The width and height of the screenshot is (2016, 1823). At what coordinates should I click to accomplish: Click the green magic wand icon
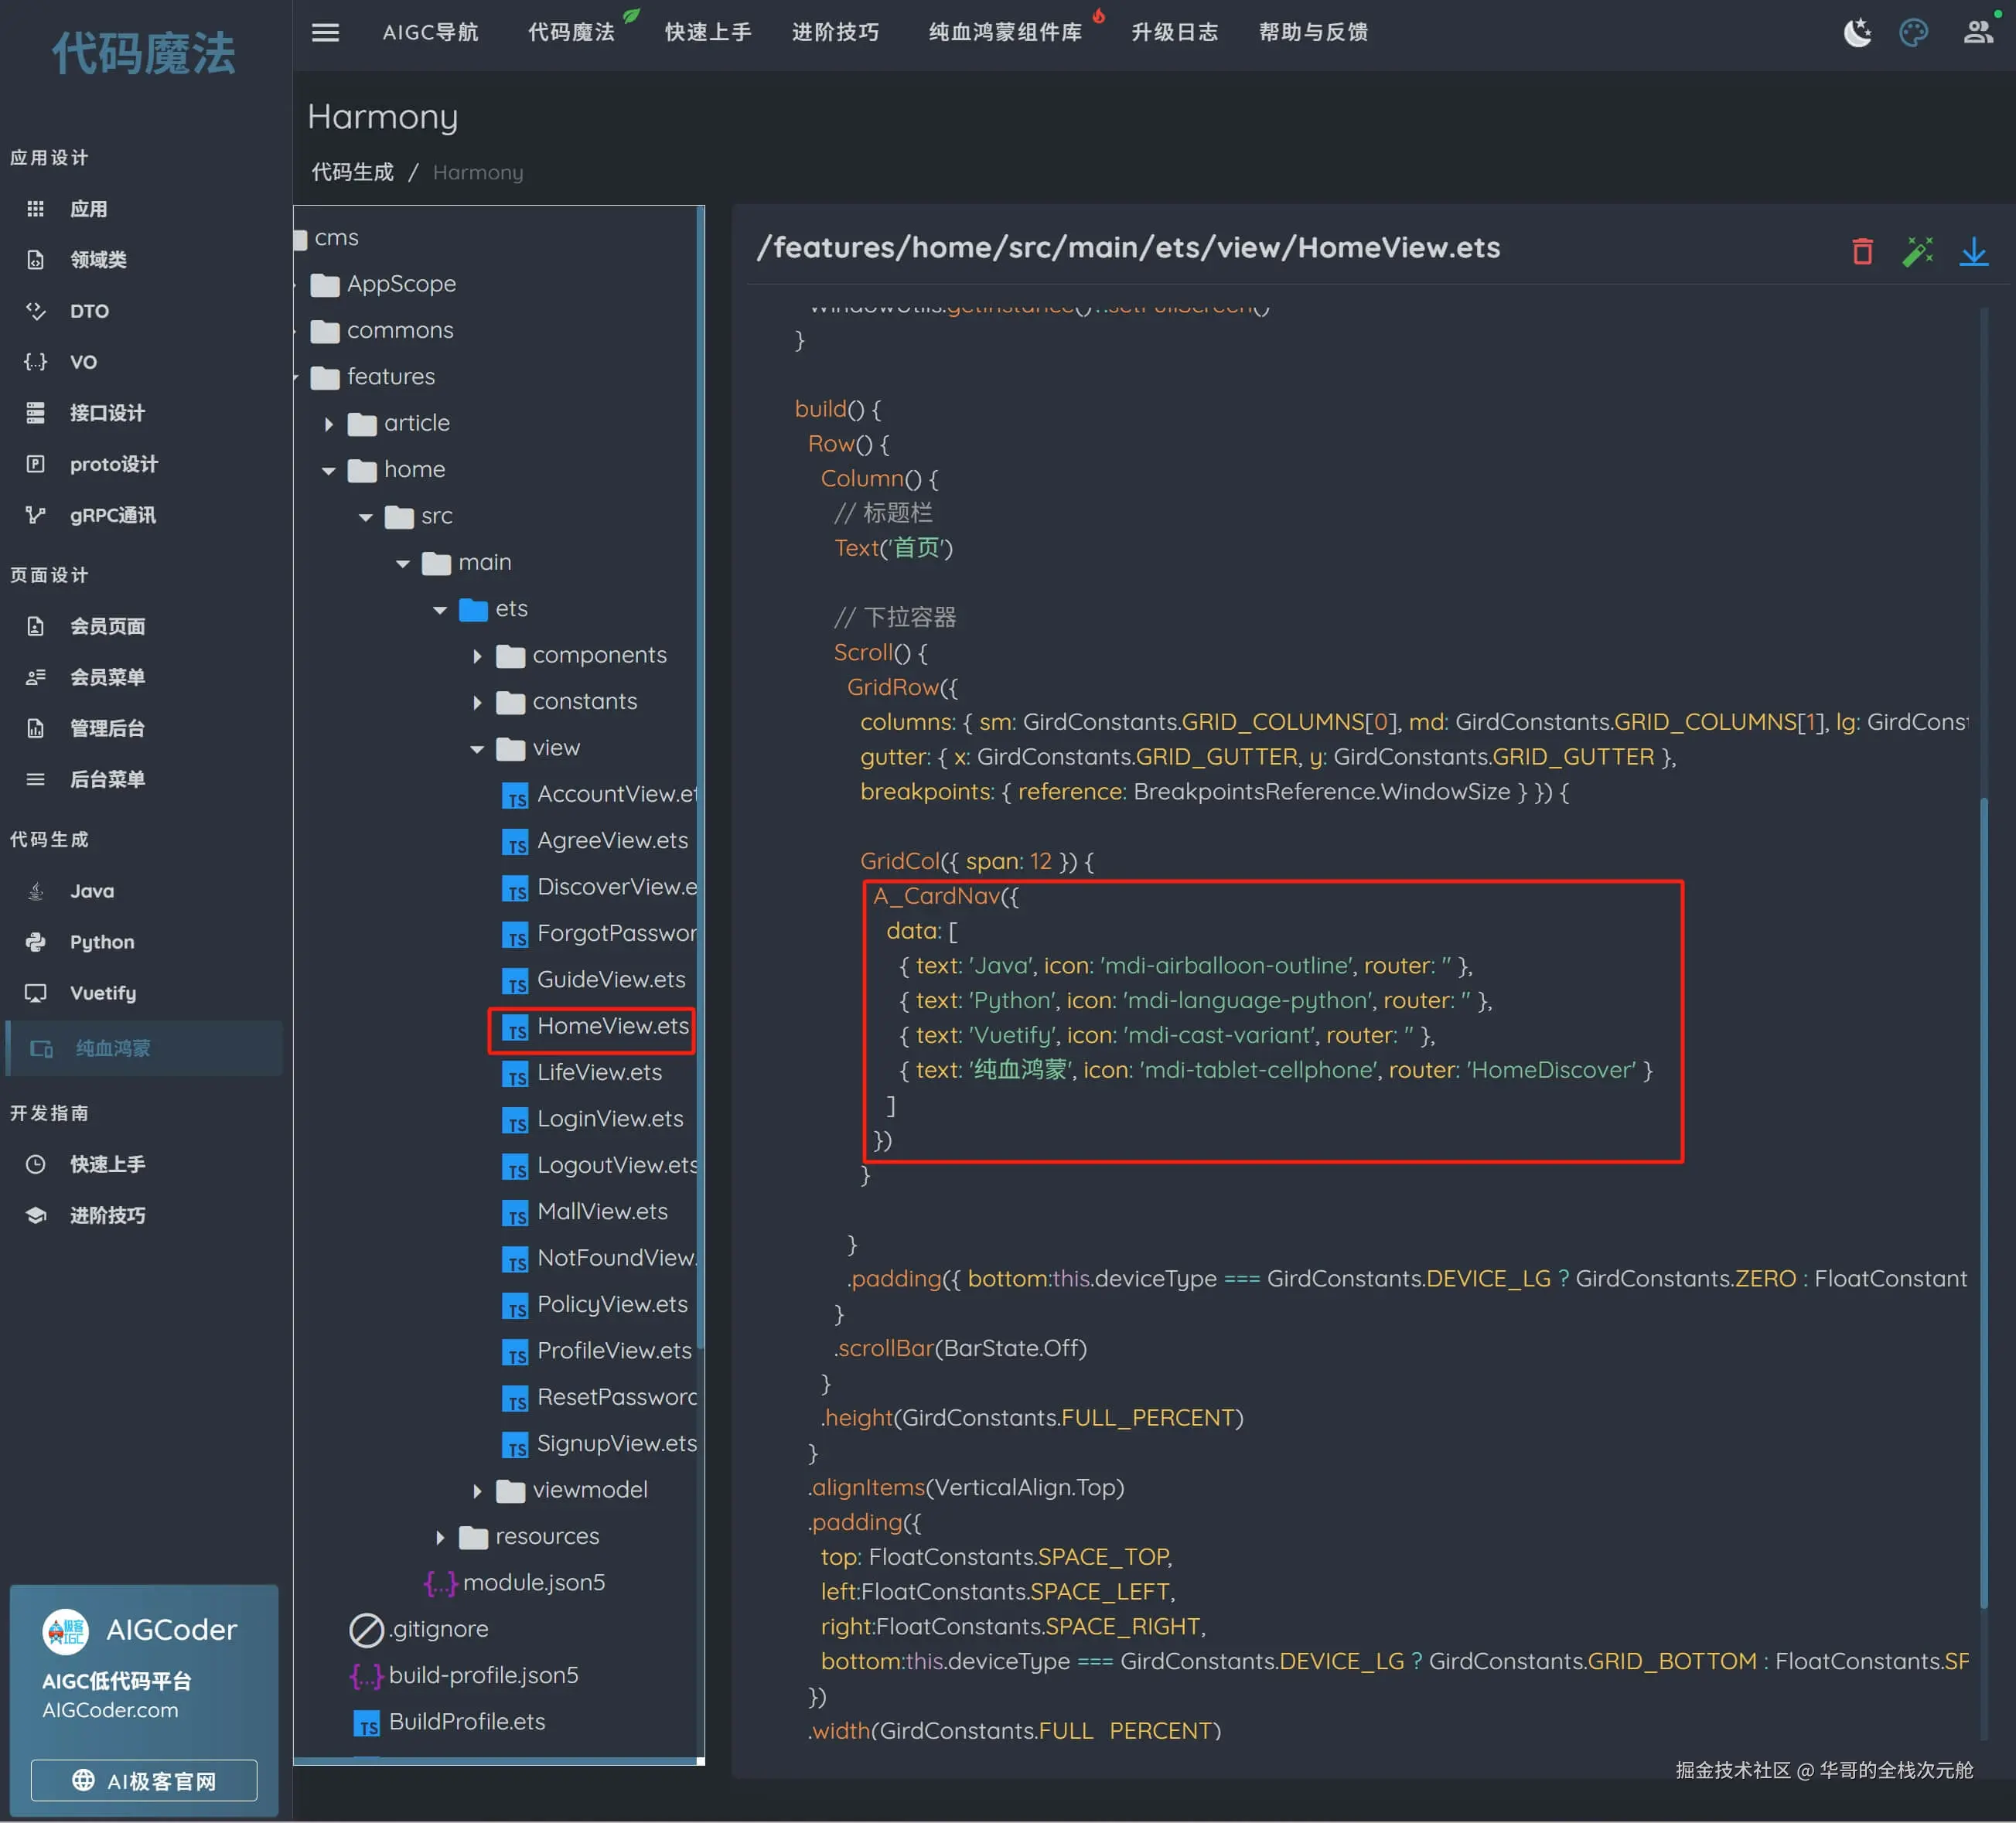tap(1917, 251)
